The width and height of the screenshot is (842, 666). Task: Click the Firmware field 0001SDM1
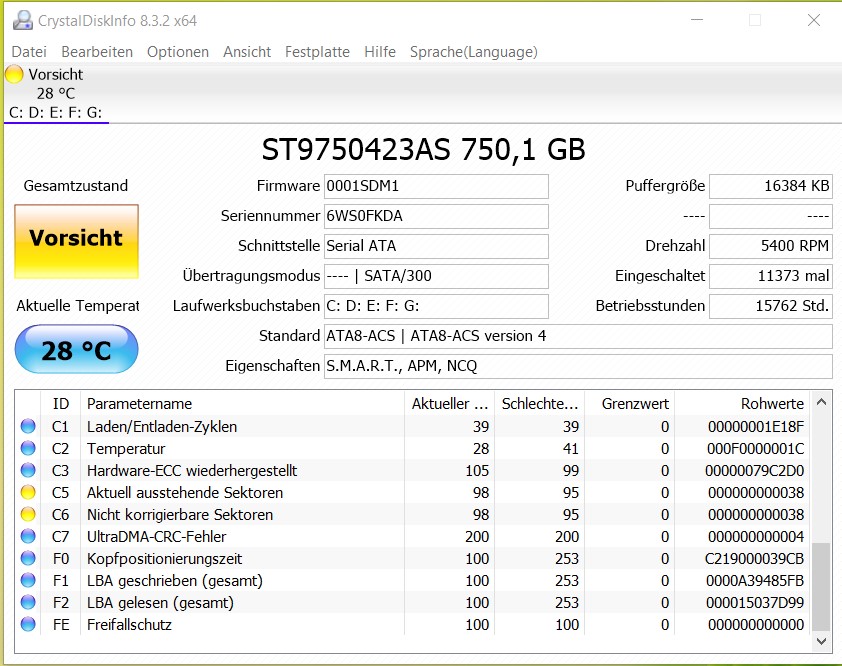[x=436, y=186]
